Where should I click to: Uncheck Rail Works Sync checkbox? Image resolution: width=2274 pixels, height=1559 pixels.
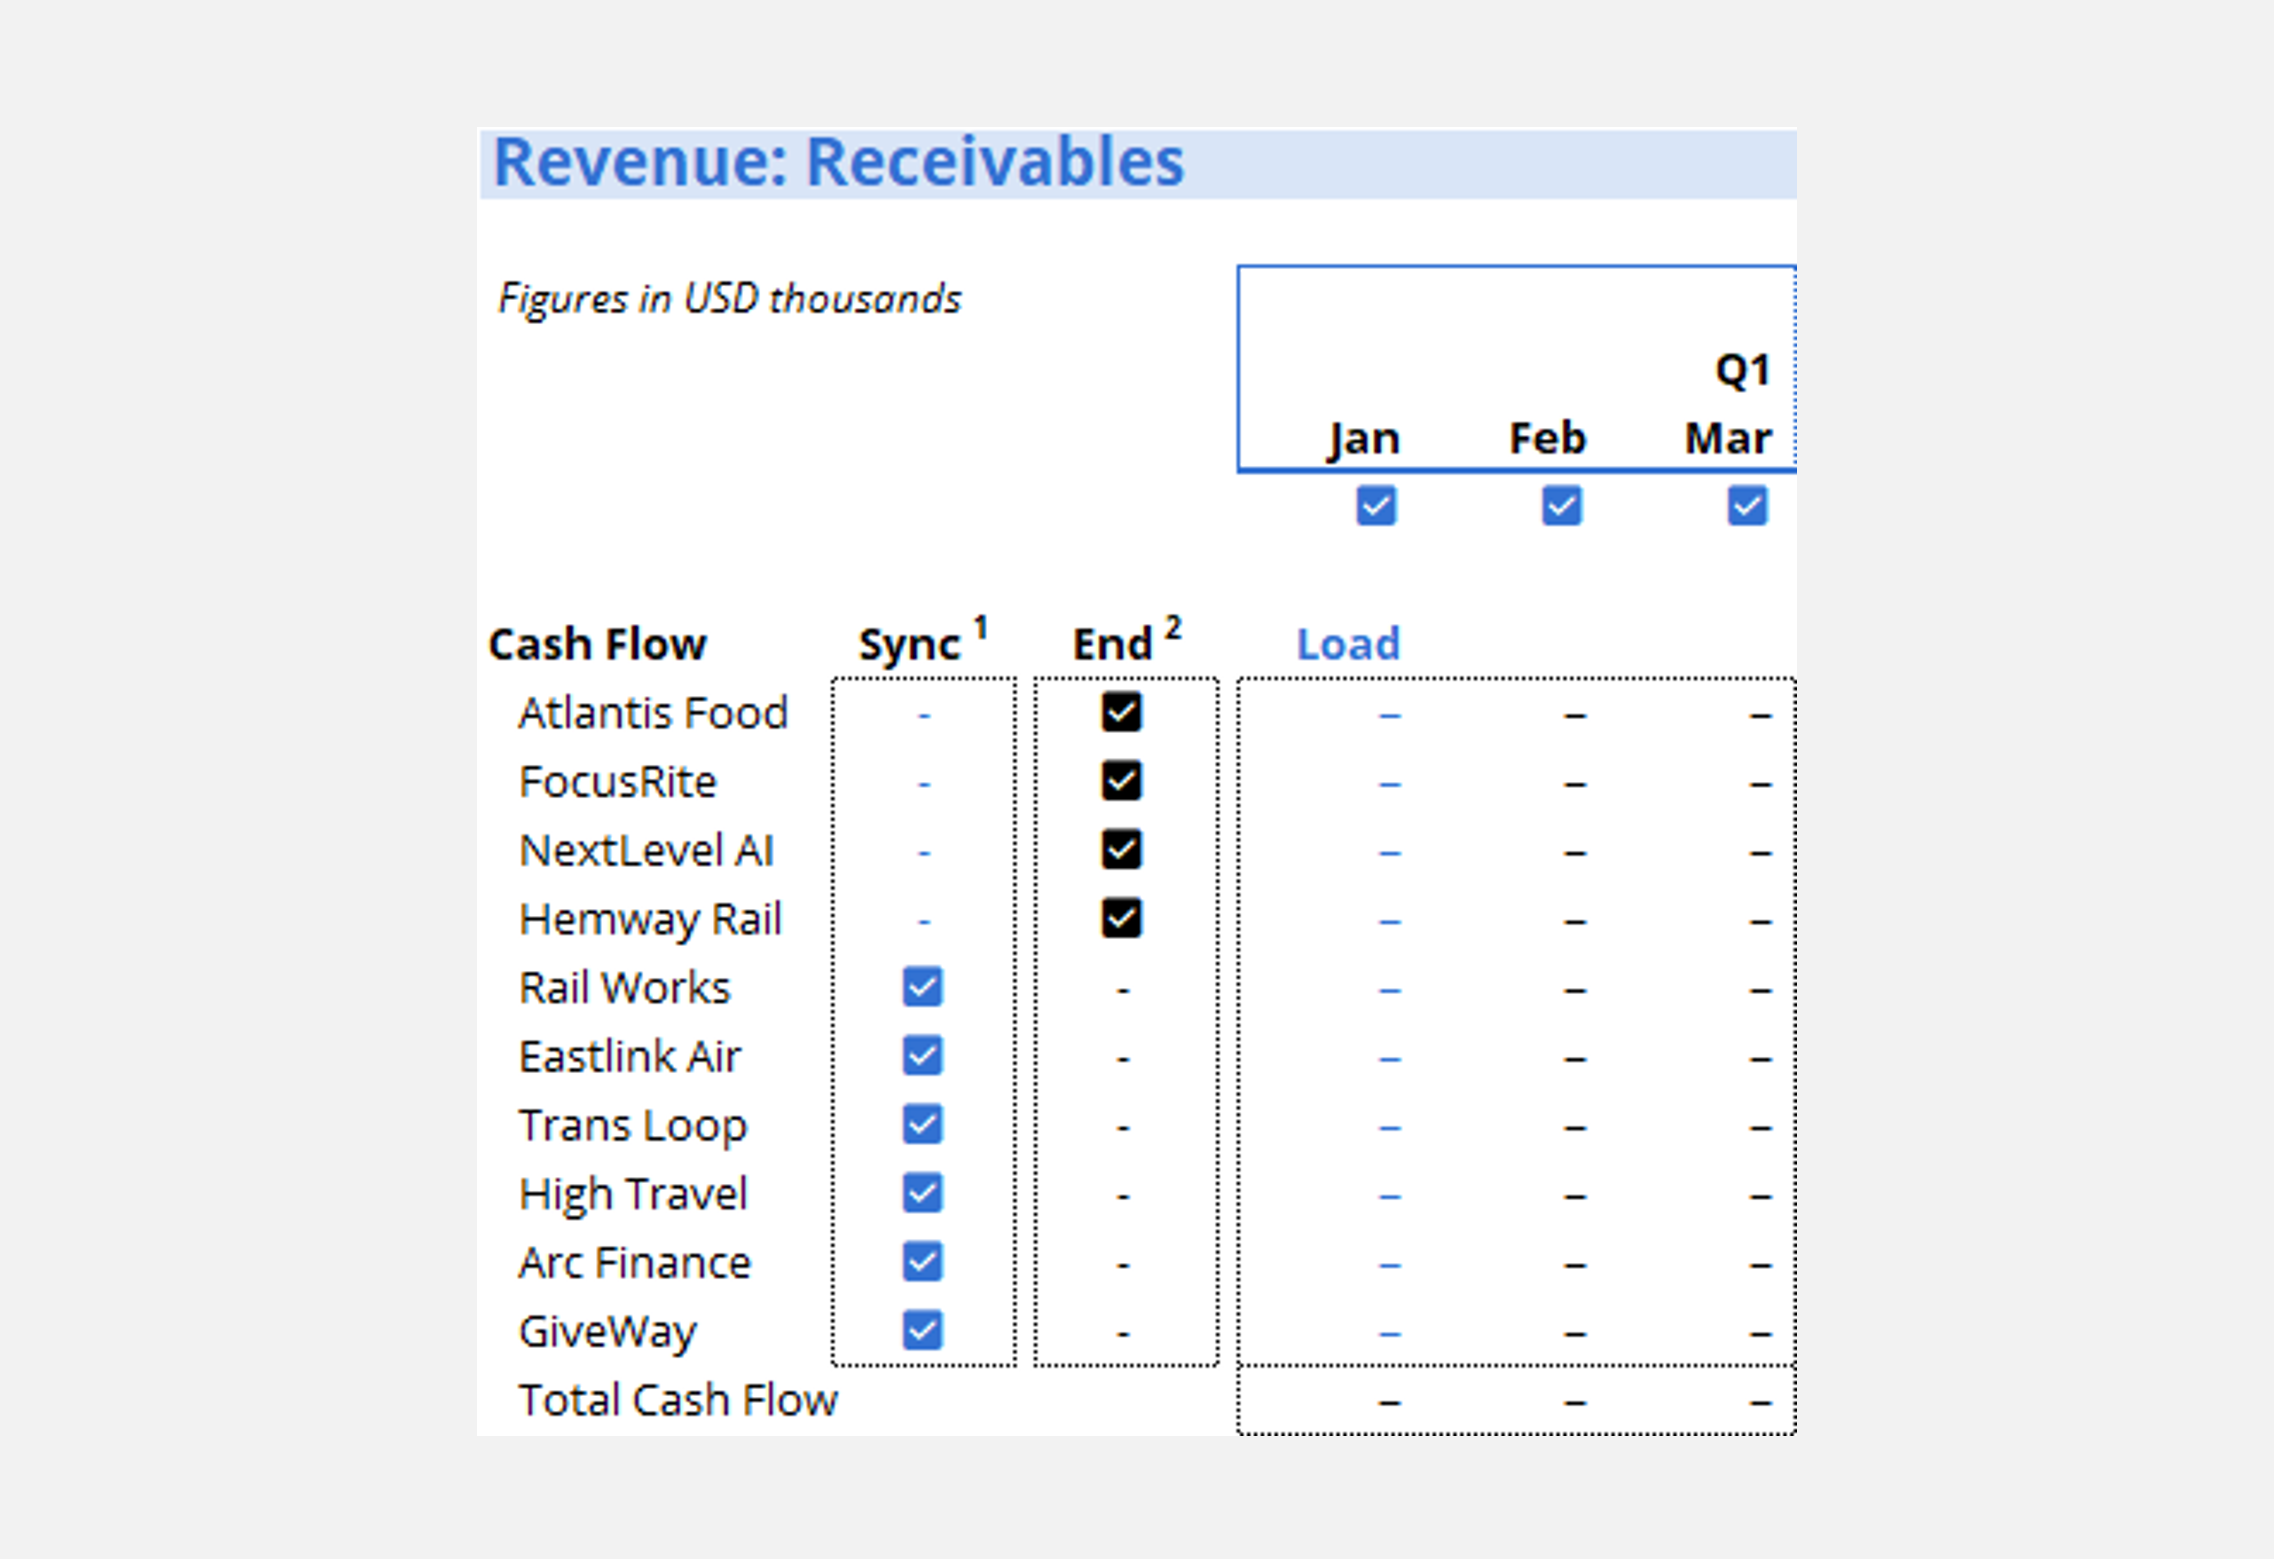point(922,987)
